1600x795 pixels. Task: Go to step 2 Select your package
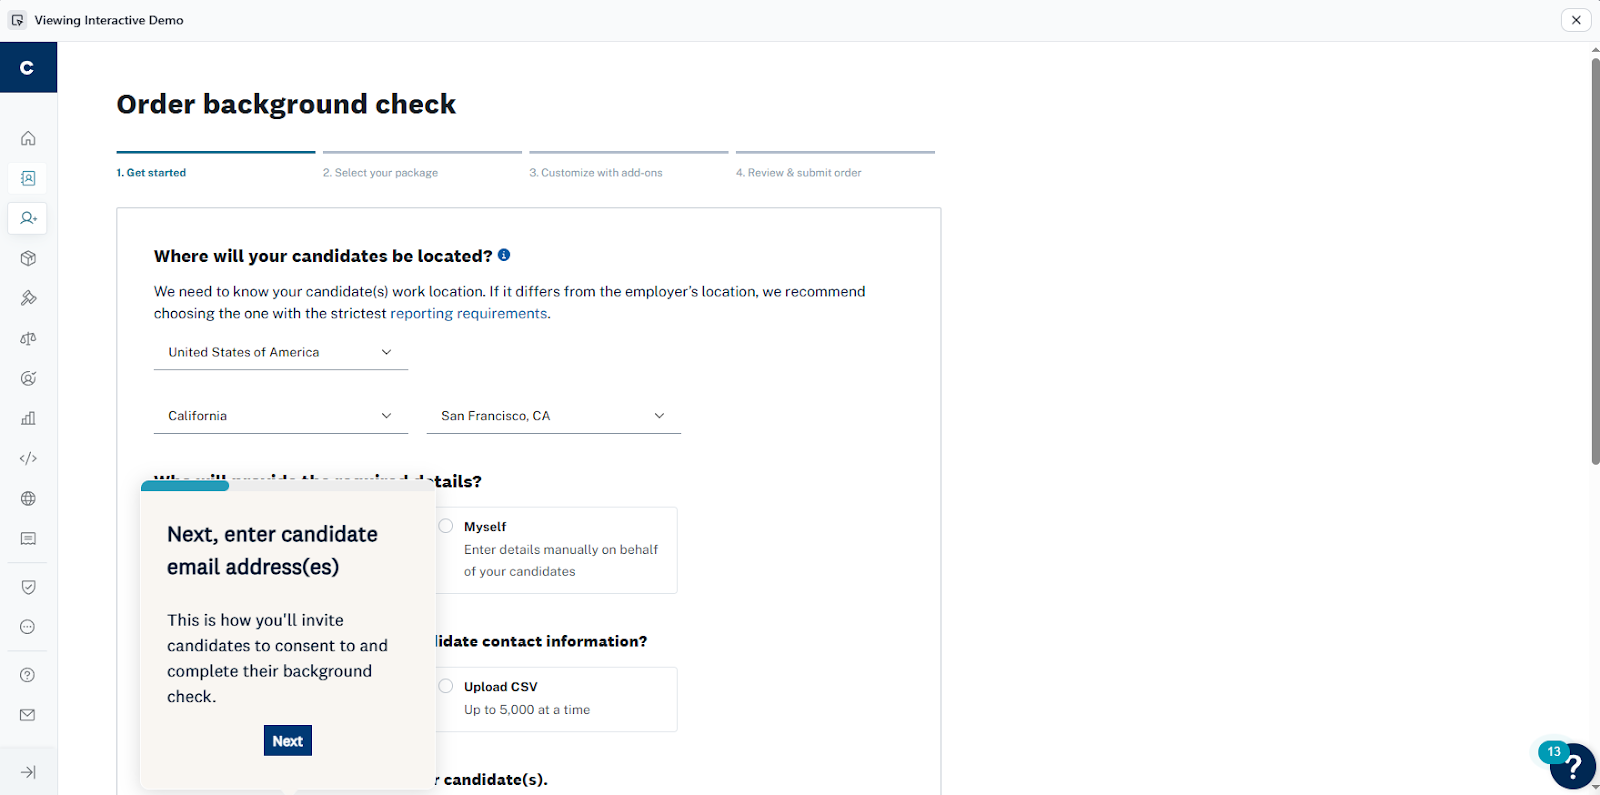click(381, 173)
